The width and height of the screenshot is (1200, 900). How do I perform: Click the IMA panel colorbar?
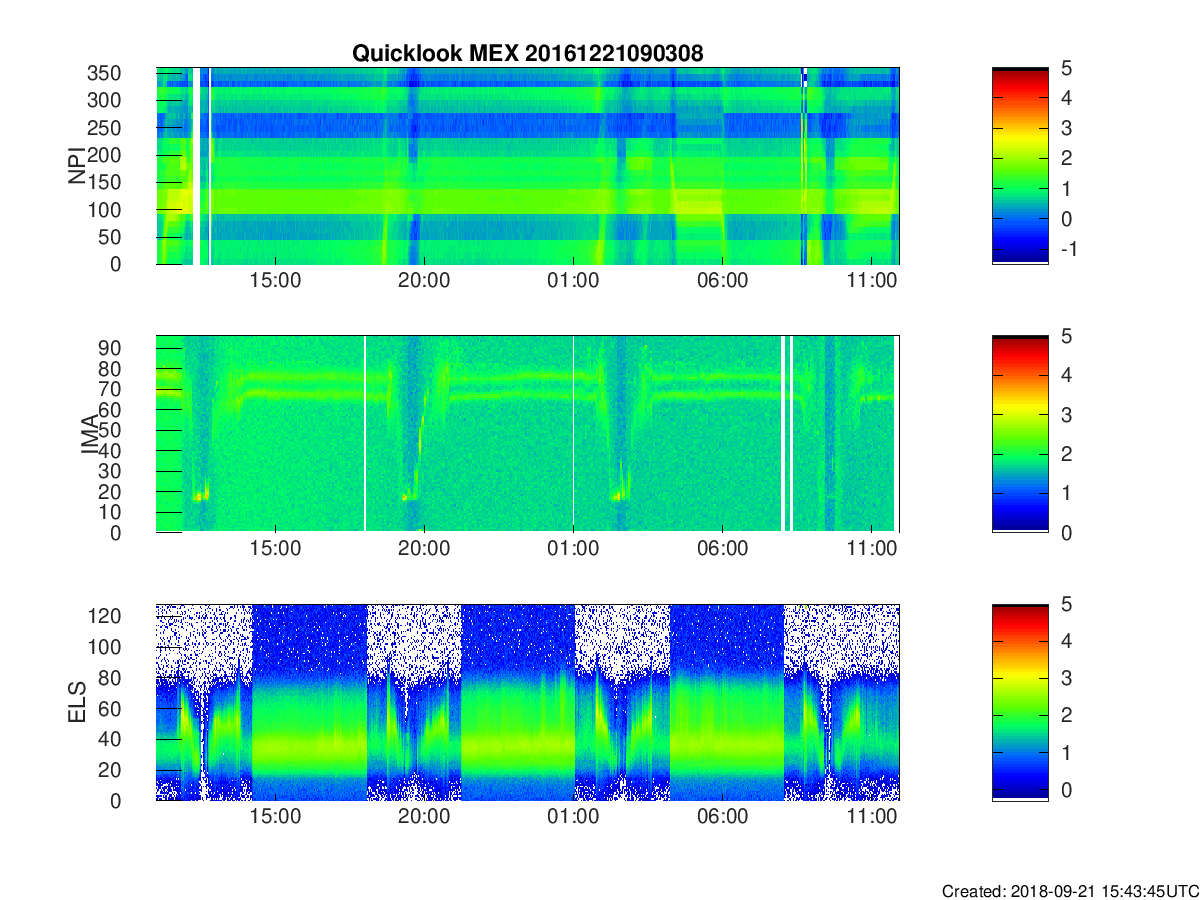click(x=1020, y=434)
